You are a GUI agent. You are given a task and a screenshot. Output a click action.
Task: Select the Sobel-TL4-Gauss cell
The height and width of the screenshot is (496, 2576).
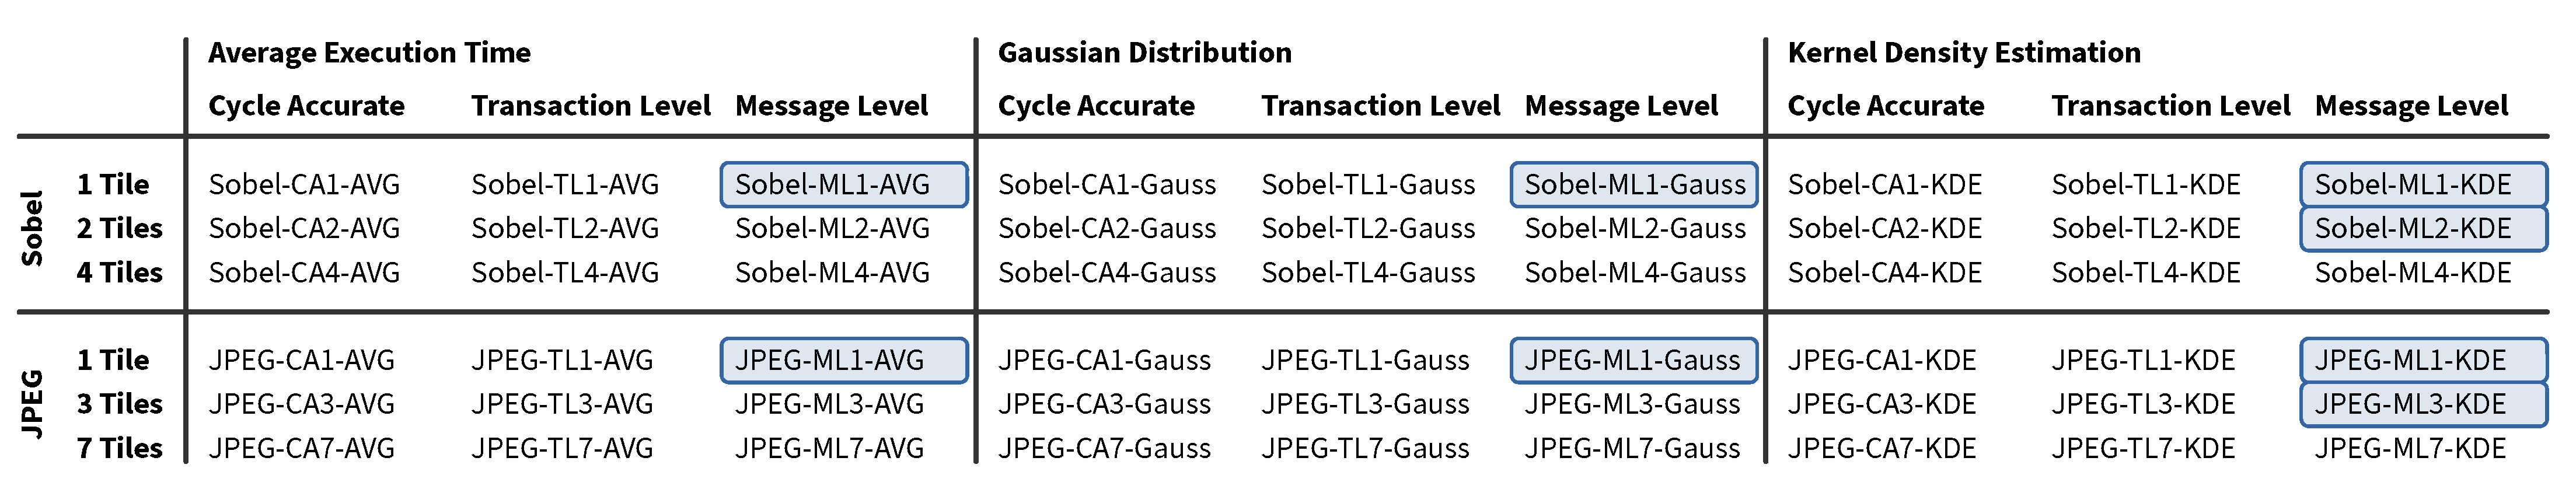click(1368, 273)
